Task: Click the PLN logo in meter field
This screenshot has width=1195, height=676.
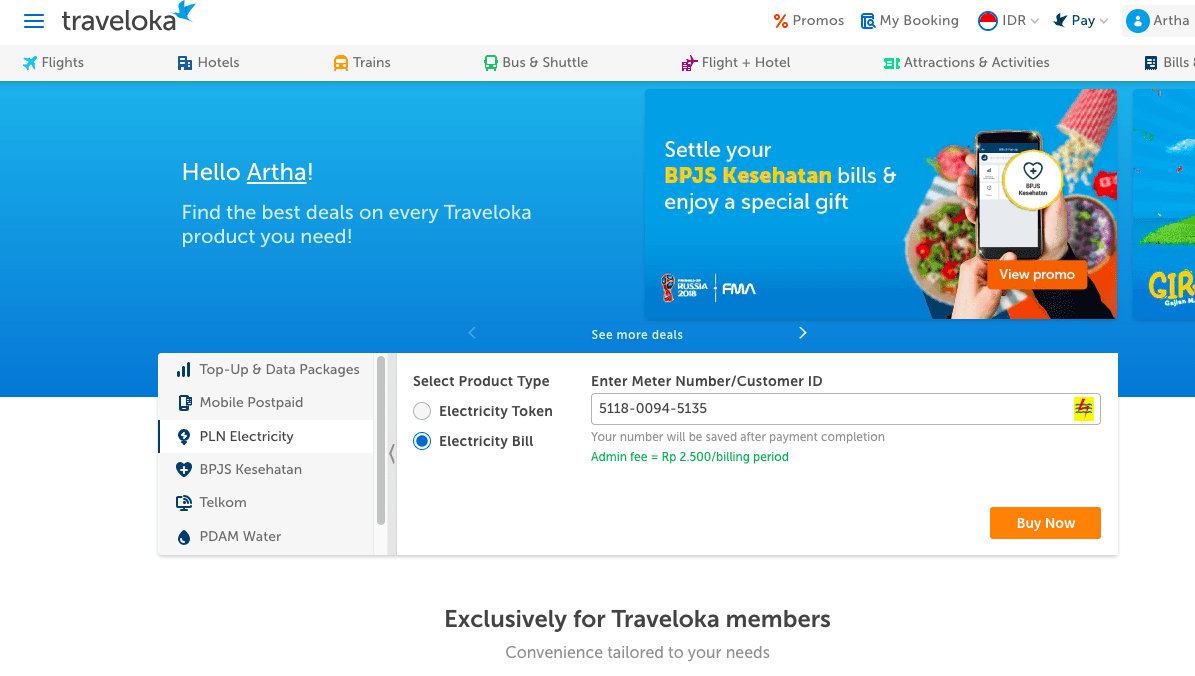Action: 1083,409
